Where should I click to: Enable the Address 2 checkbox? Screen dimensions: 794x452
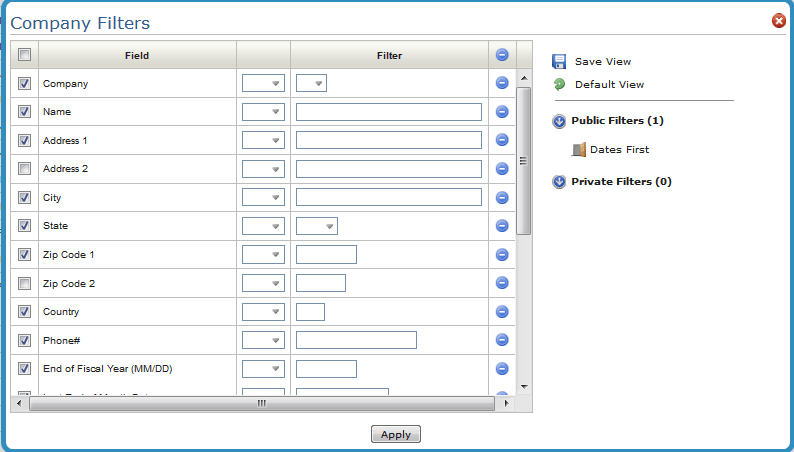25,169
